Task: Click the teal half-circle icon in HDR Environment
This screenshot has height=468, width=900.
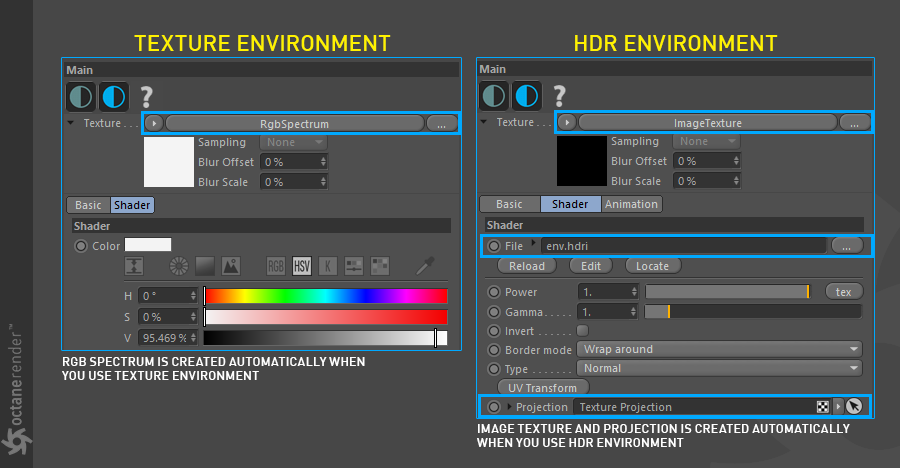Action: click(x=494, y=95)
